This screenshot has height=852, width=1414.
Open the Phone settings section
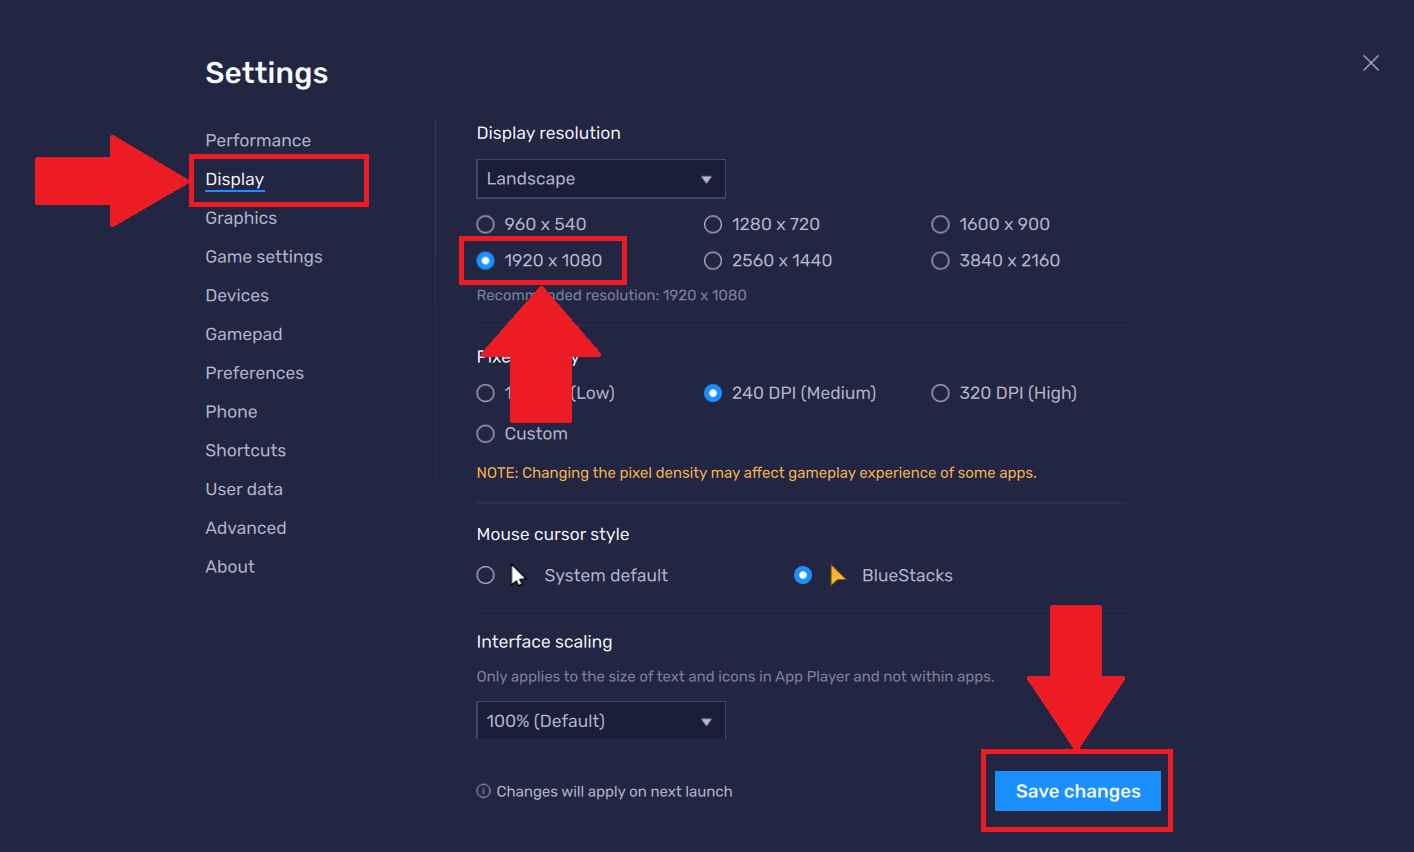tap(231, 412)
